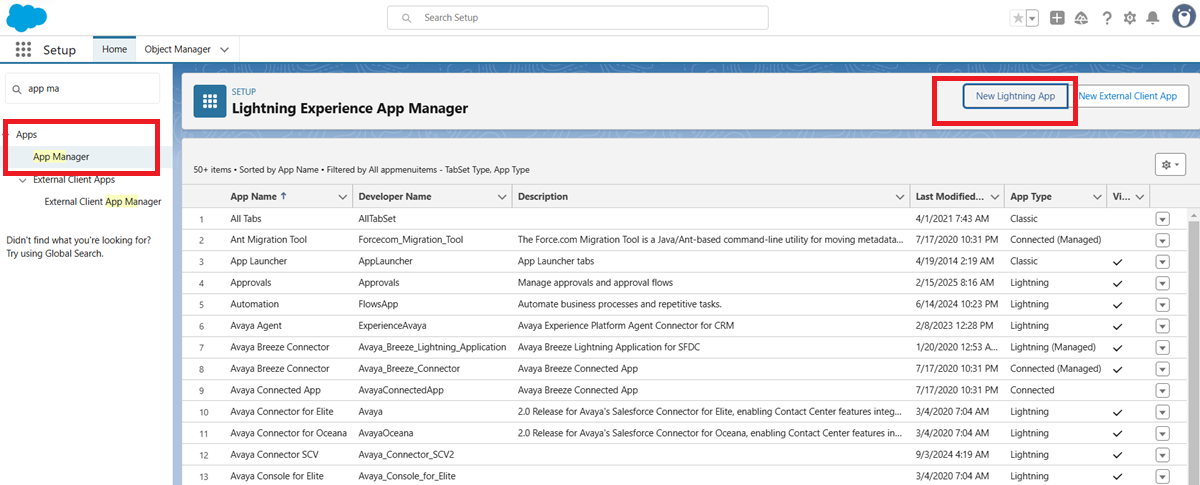This screenshot has width=1200, height=485.
Task: Click the App Manager page header icon
Action: click(209, 101)
